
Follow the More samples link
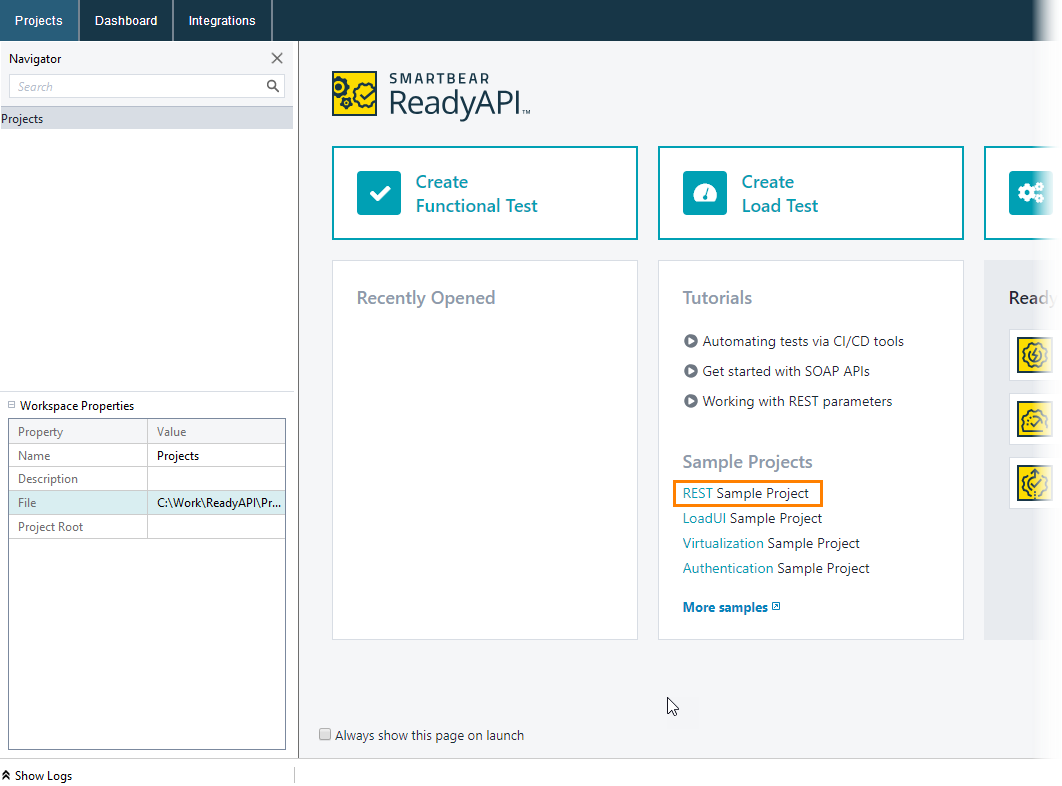tap(725, 607)
